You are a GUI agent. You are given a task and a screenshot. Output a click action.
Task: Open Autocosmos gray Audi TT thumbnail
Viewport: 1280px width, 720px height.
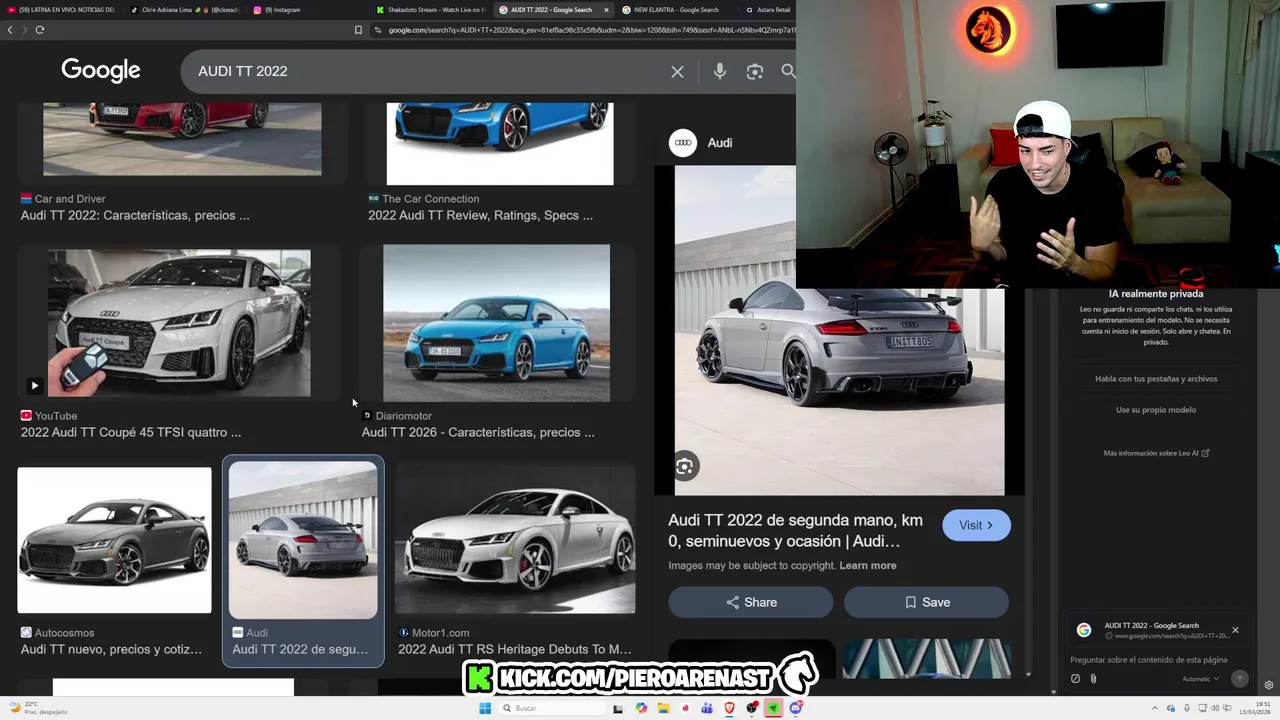114,540
